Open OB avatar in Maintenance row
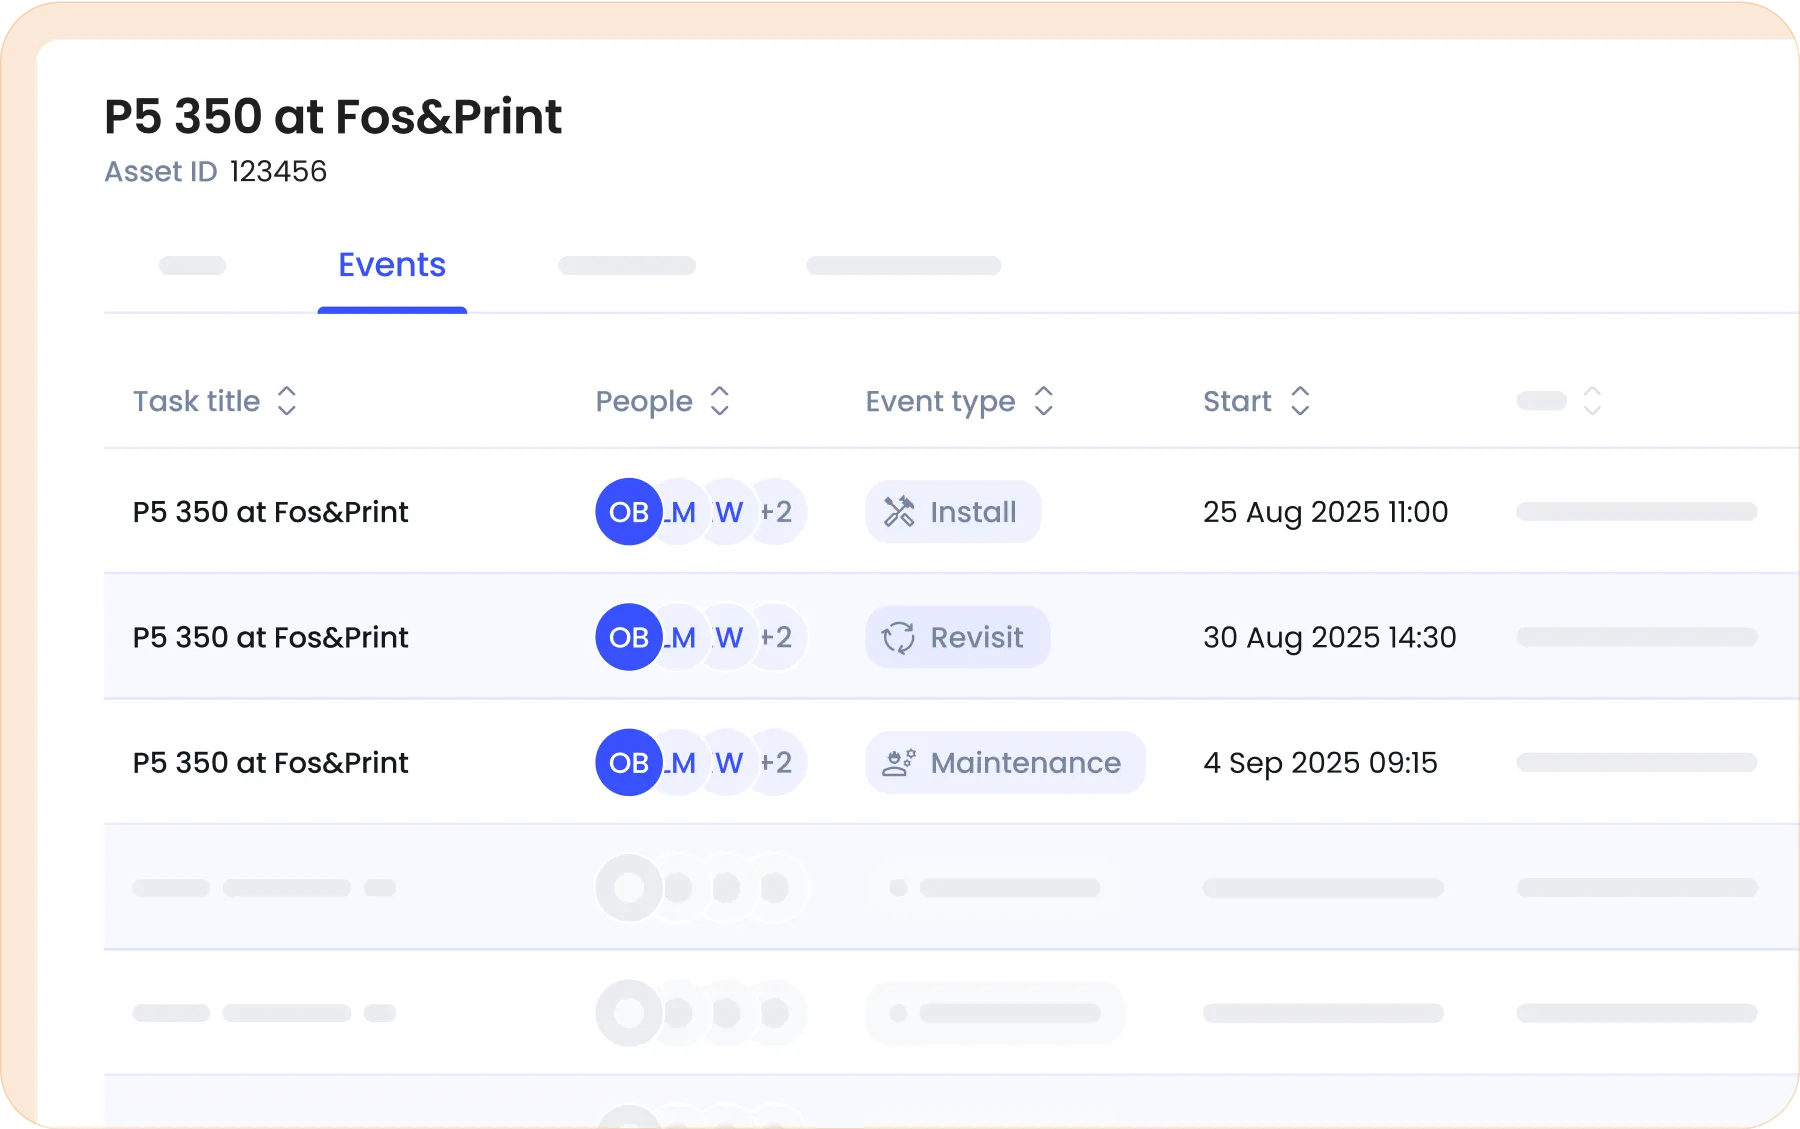1800x1129 pixels. [629, 763]
